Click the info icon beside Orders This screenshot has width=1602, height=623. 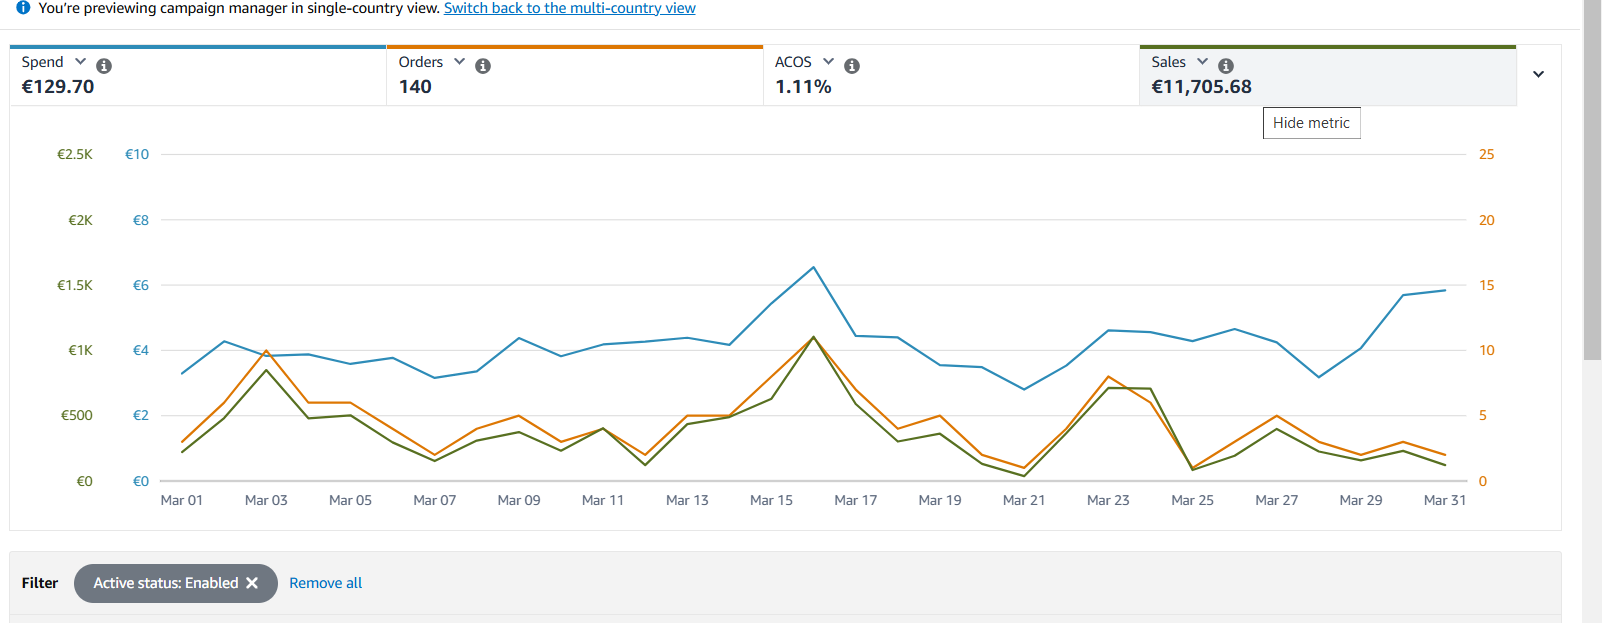(x=483, y=66)
